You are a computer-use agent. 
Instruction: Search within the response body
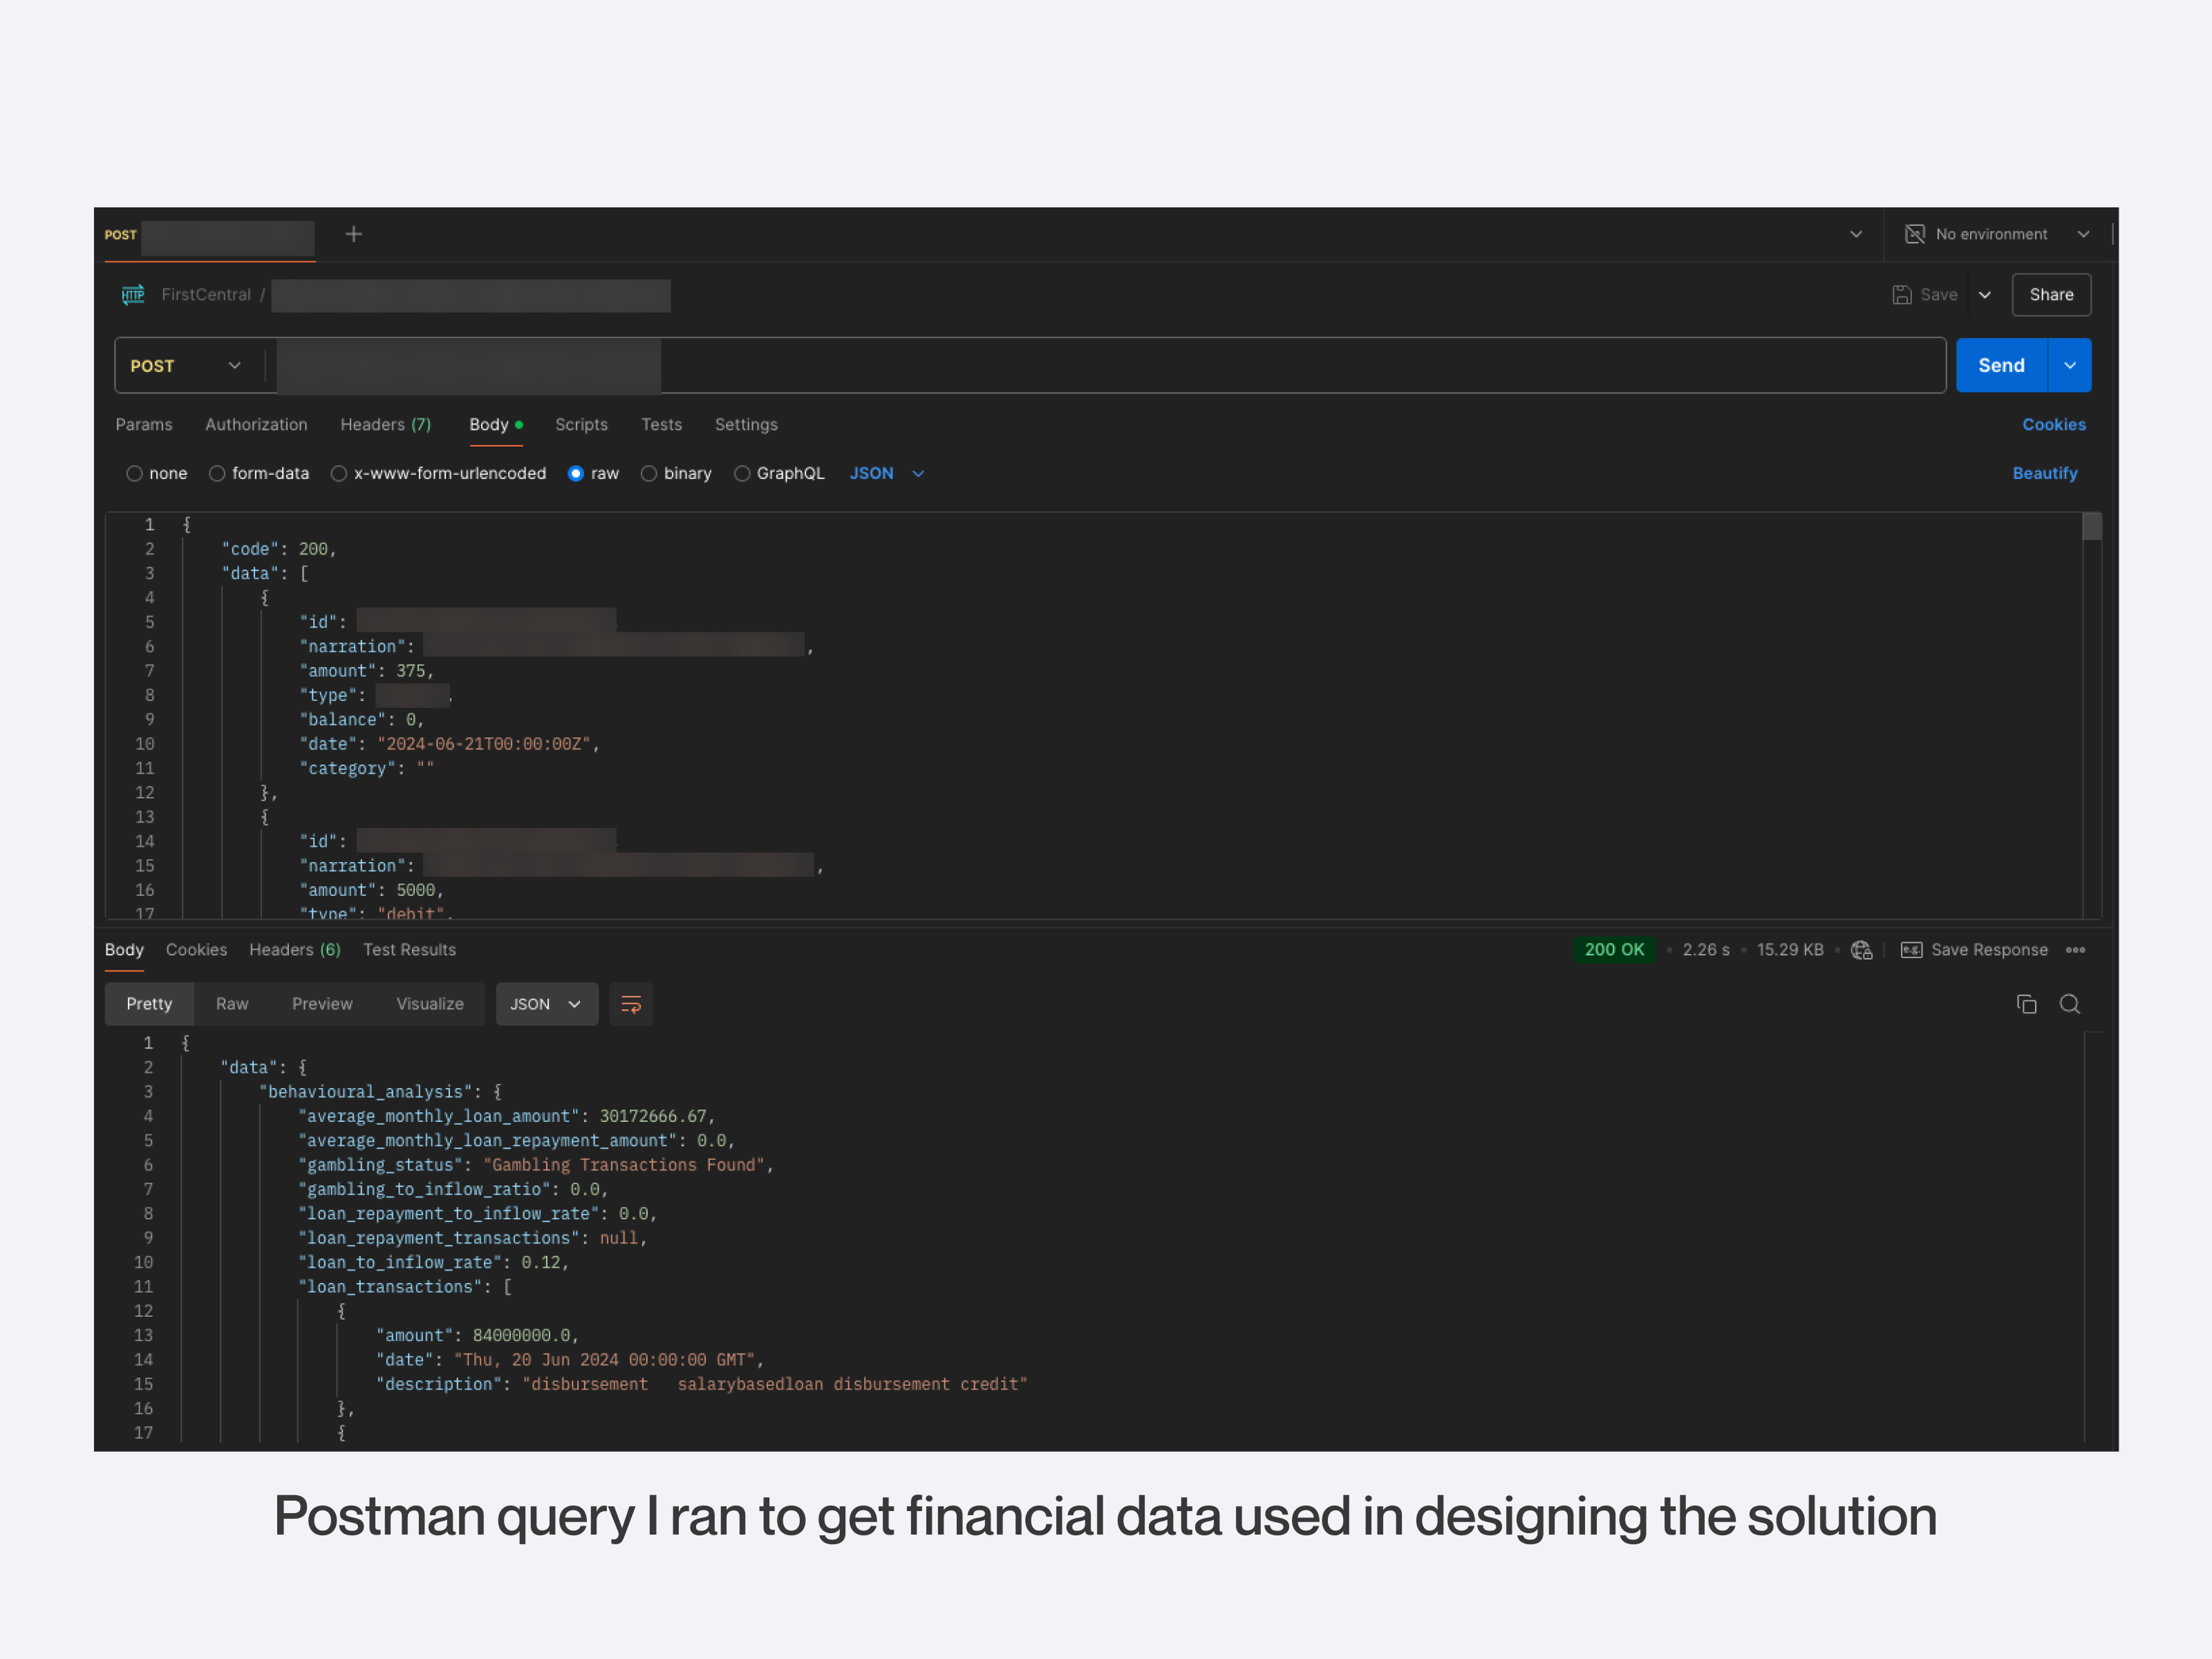click(2069, 1004)
